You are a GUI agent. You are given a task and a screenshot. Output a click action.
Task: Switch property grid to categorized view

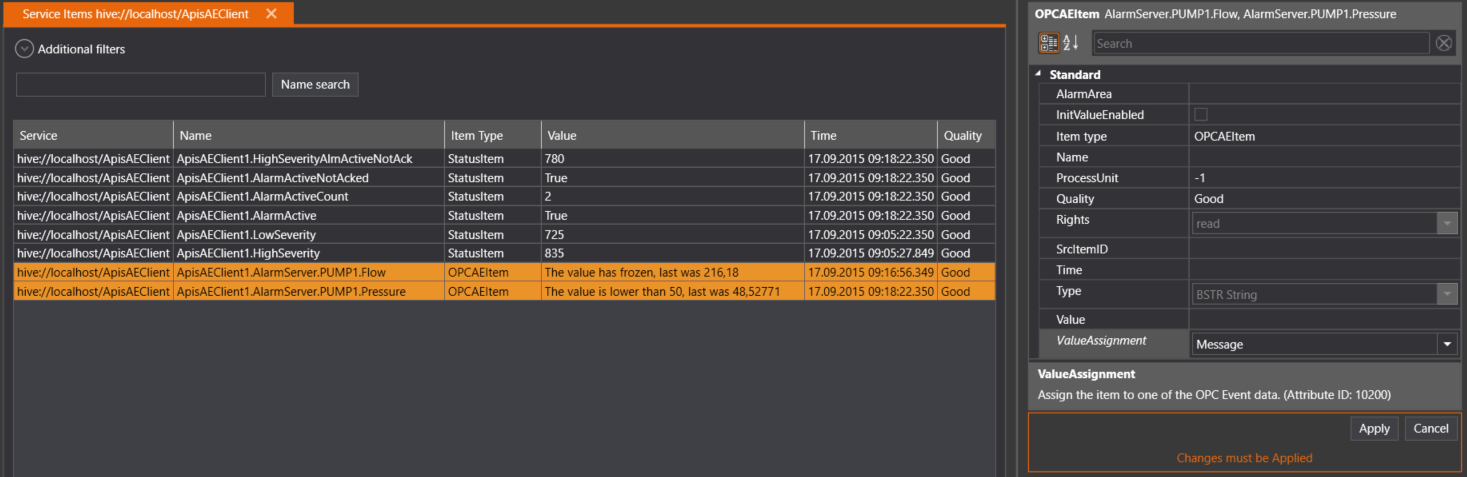click(1048, 43)
